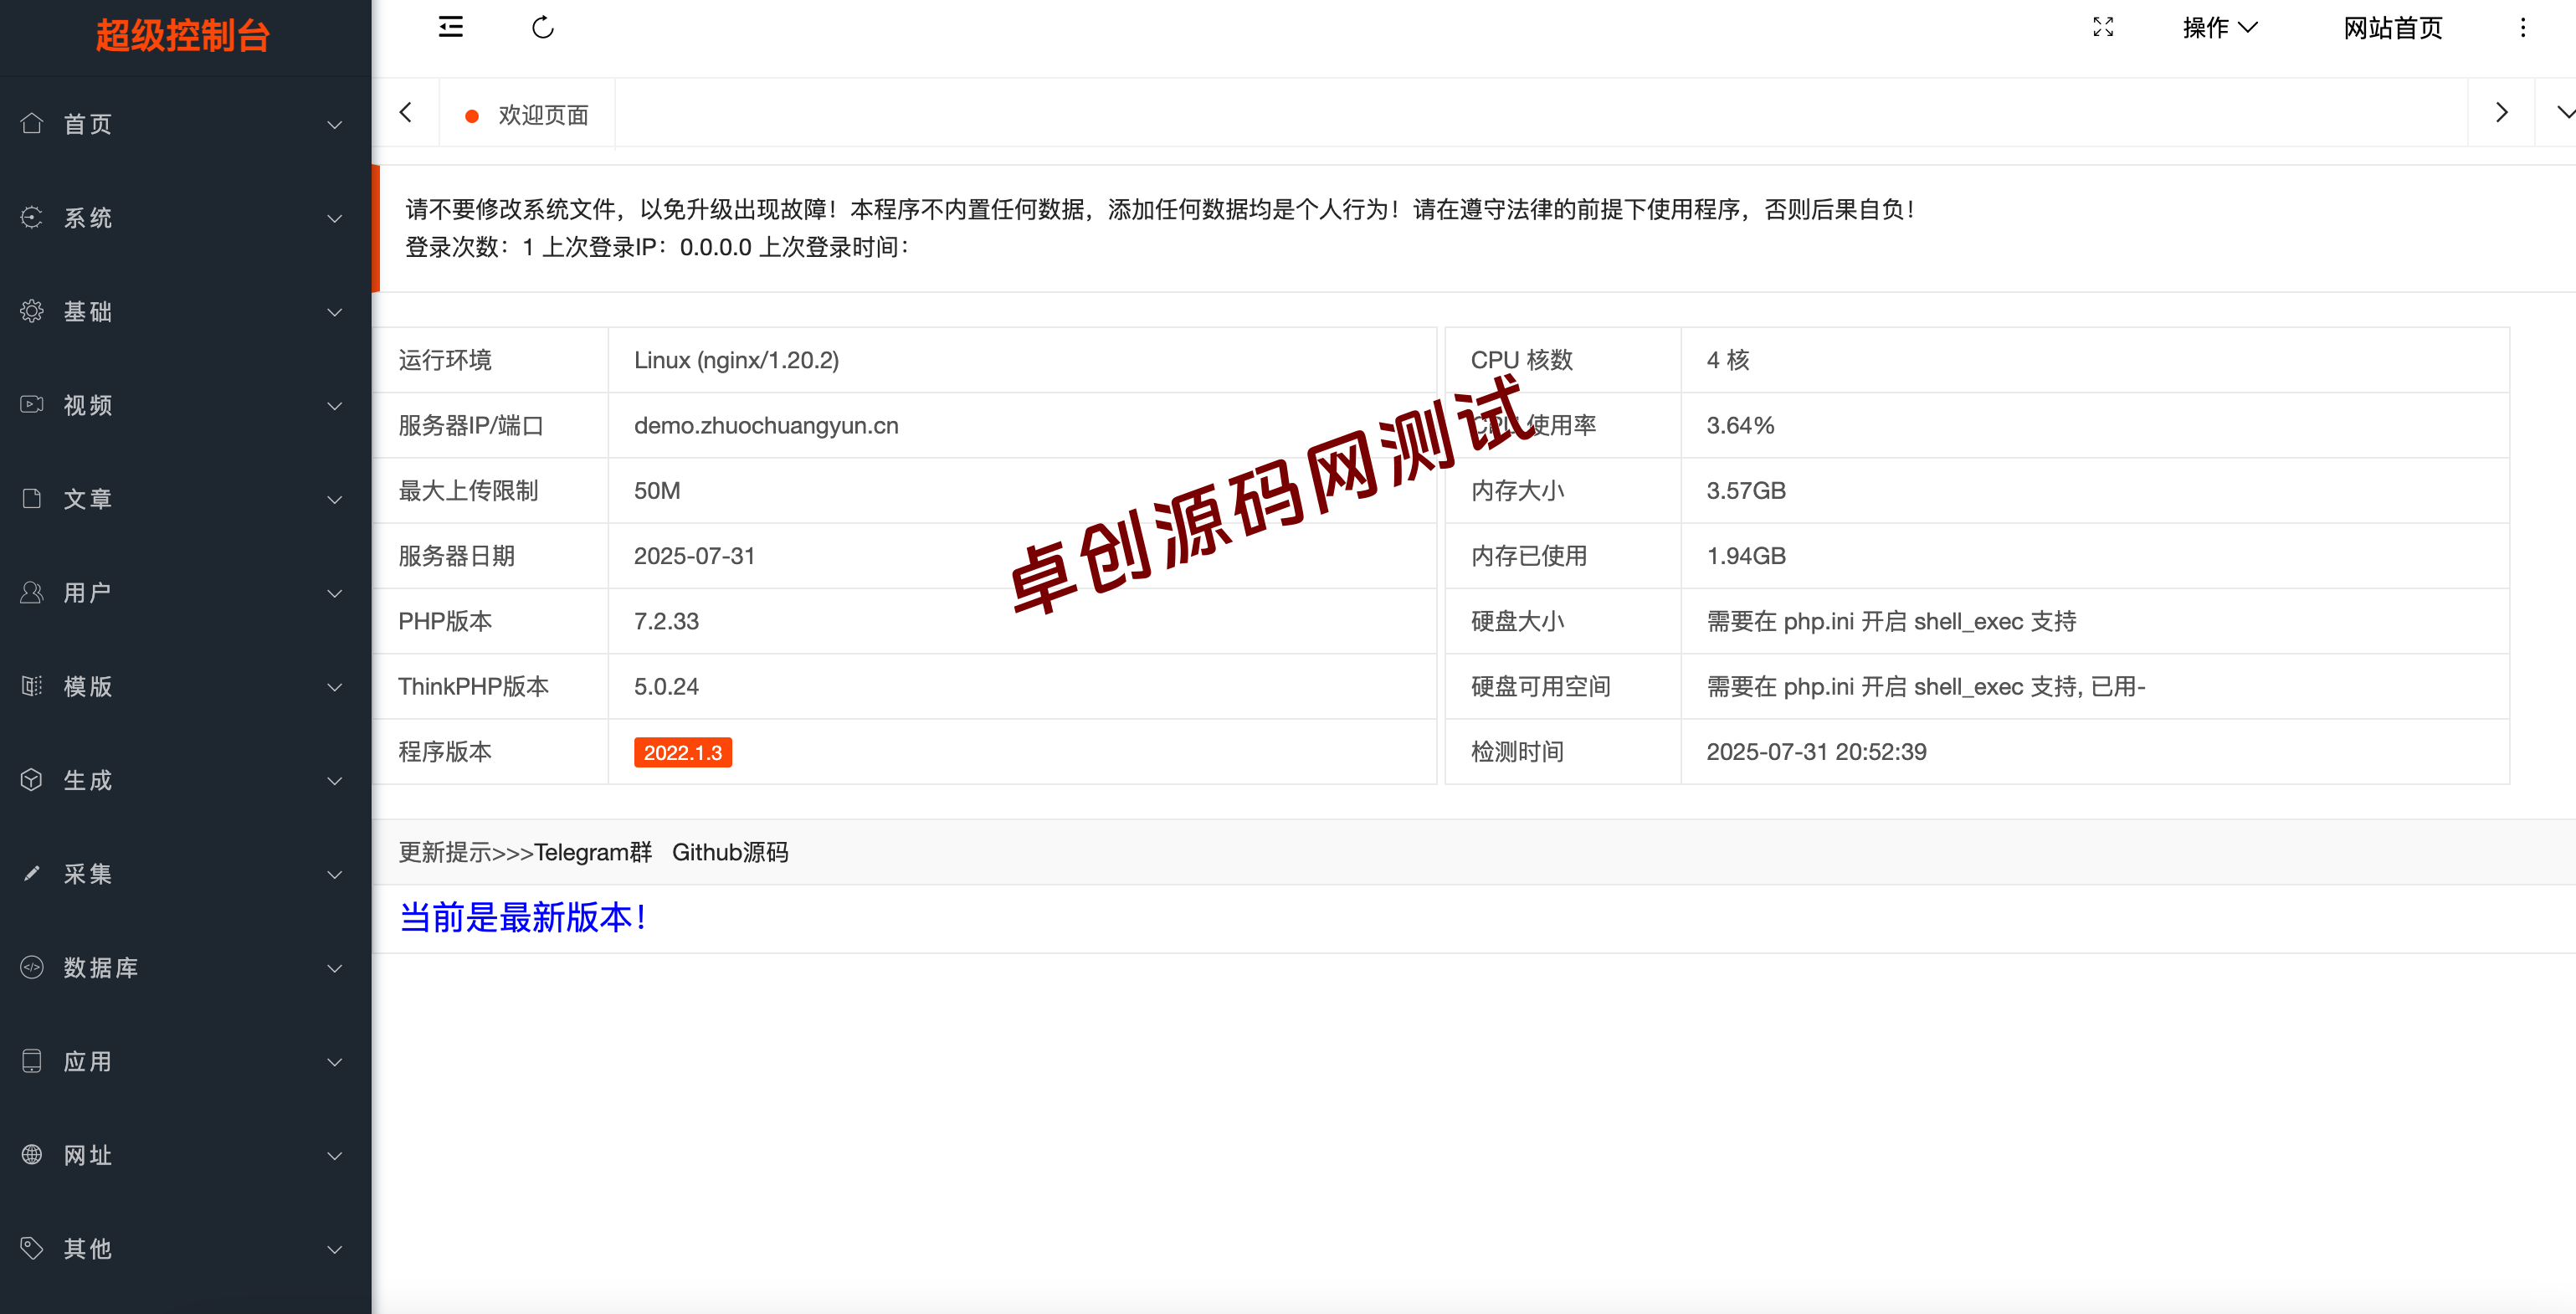This screenshot has width=2576, height=1314.
Task: Click the 2022.1.3 version badge
Action: pyautogui.click(x=683, y=752)
